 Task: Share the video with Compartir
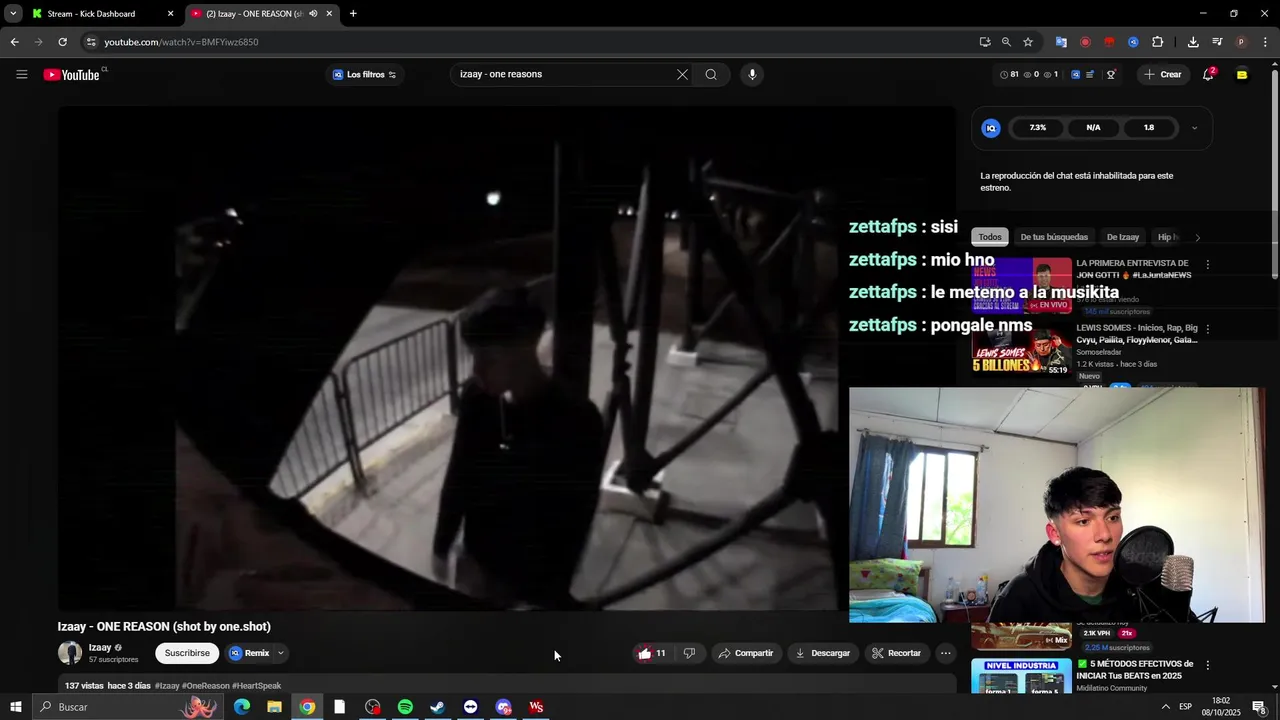[x=746, y=653]
